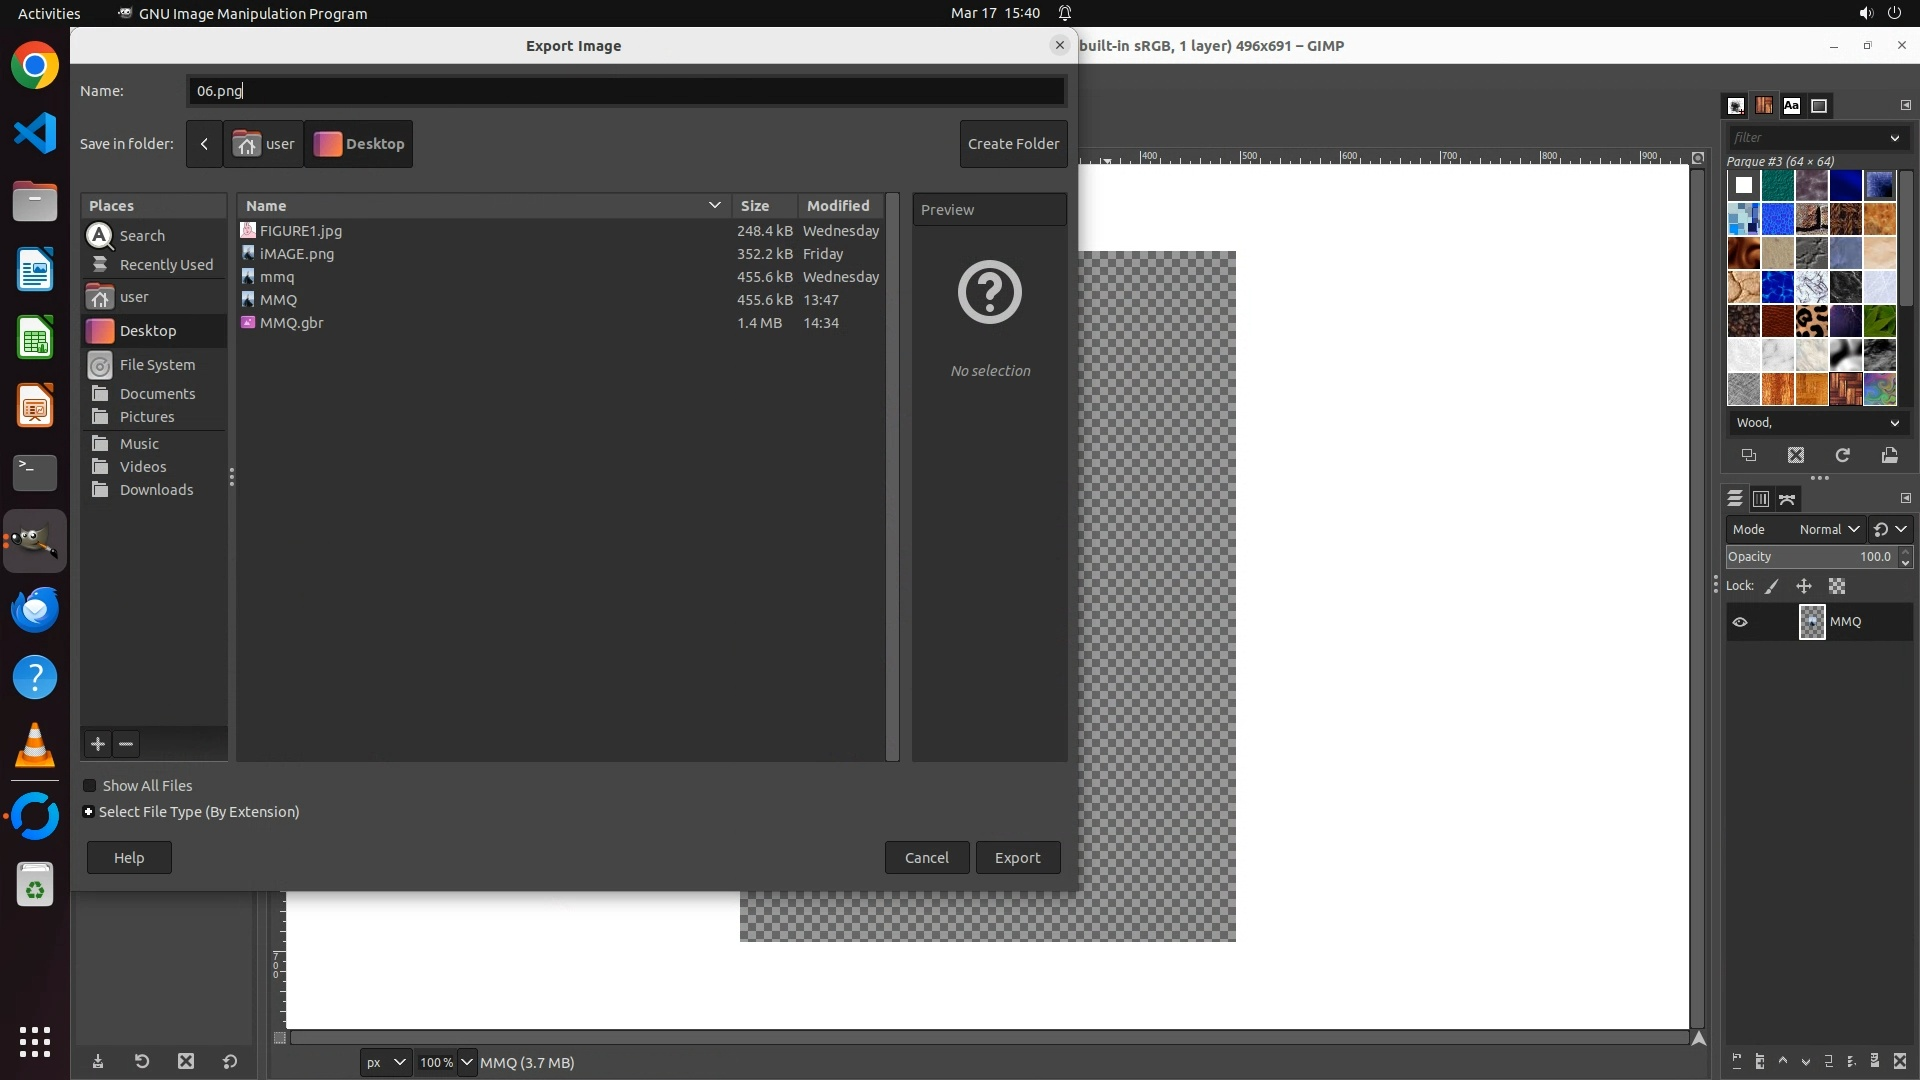Image resolution: width=1920 pixels, height=1080 pixels.
Task: Click the Refresh patterns icon
Action: tap(1842, 456)
